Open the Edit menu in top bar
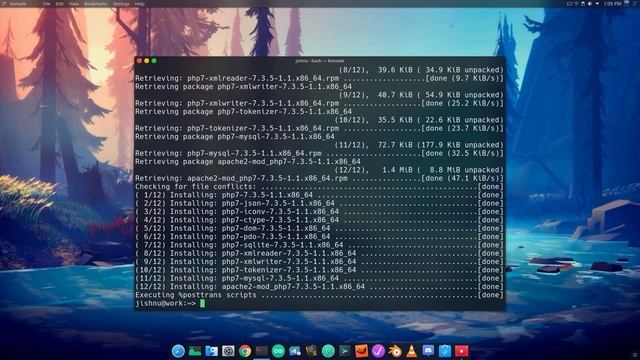Screen dimensions: 640x360 60,4
